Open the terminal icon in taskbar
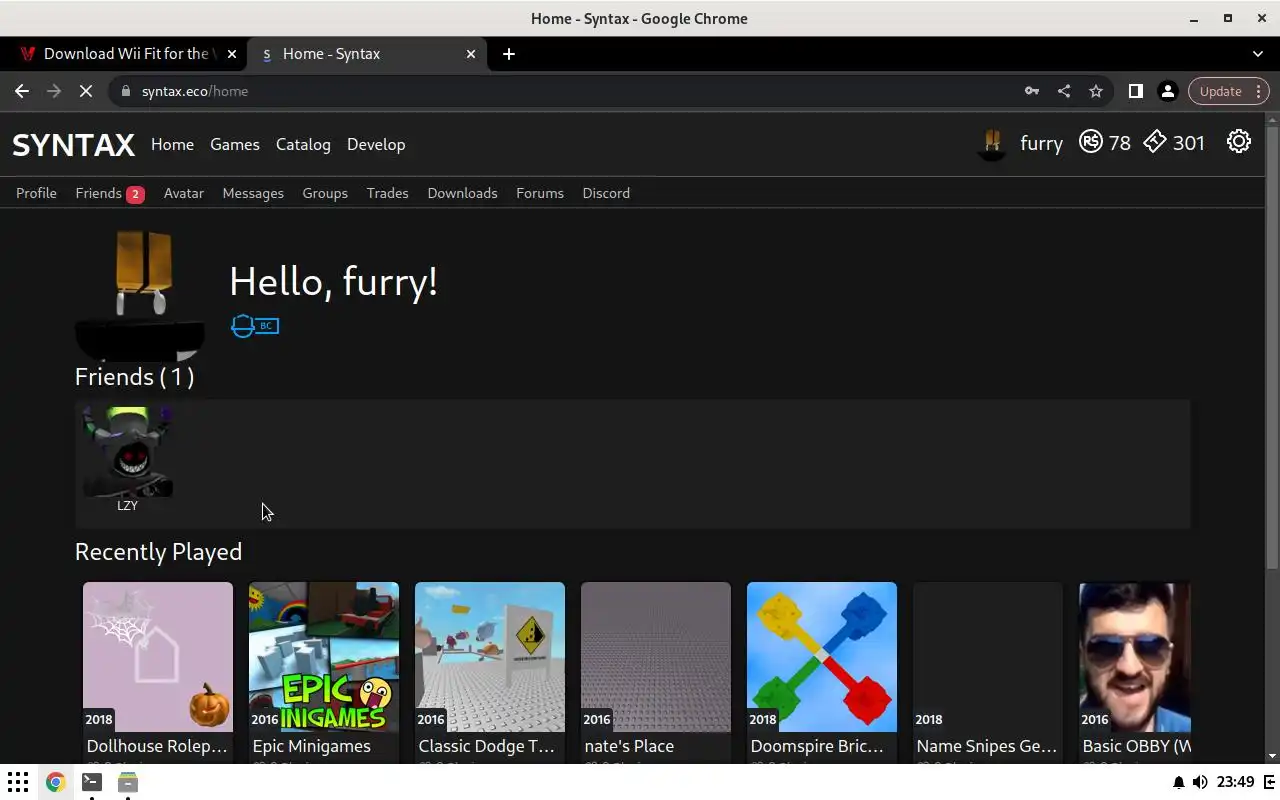Screen dimensions: 1280x800 click(91, 782)
